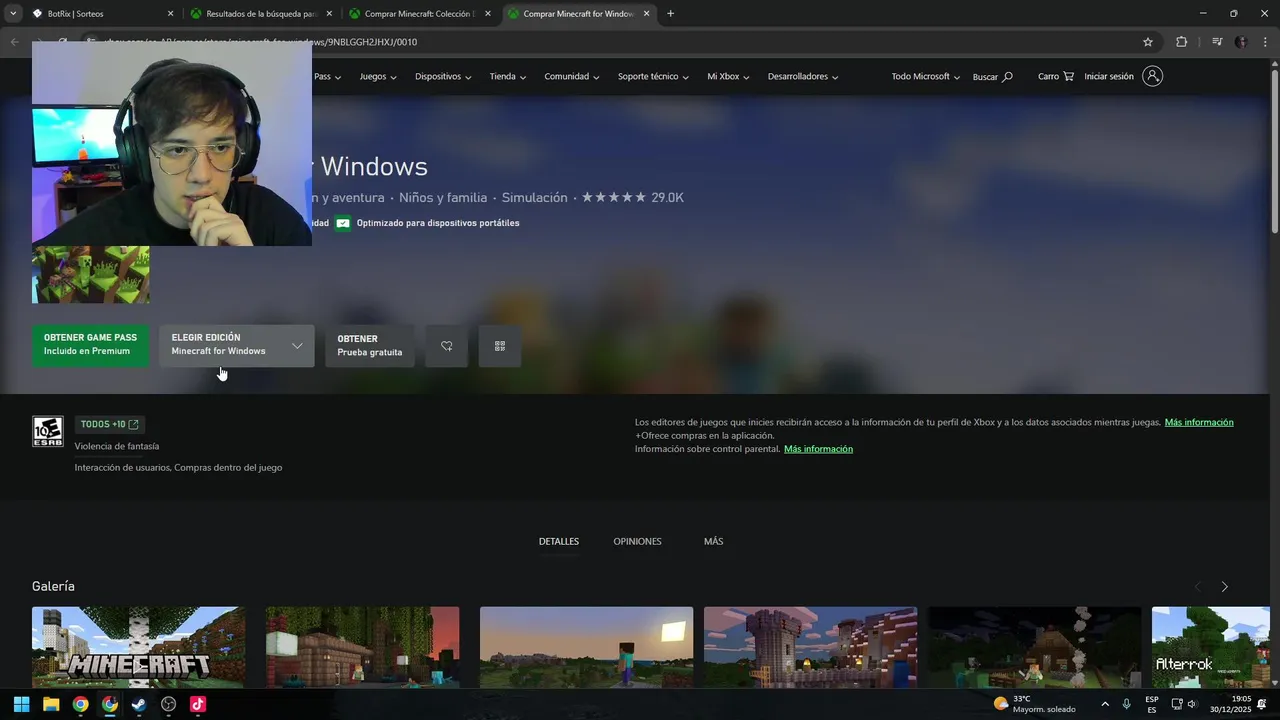Open Chrome media control icon
This screenshot has width=1280, height=720.
(x=1216, y=42)
